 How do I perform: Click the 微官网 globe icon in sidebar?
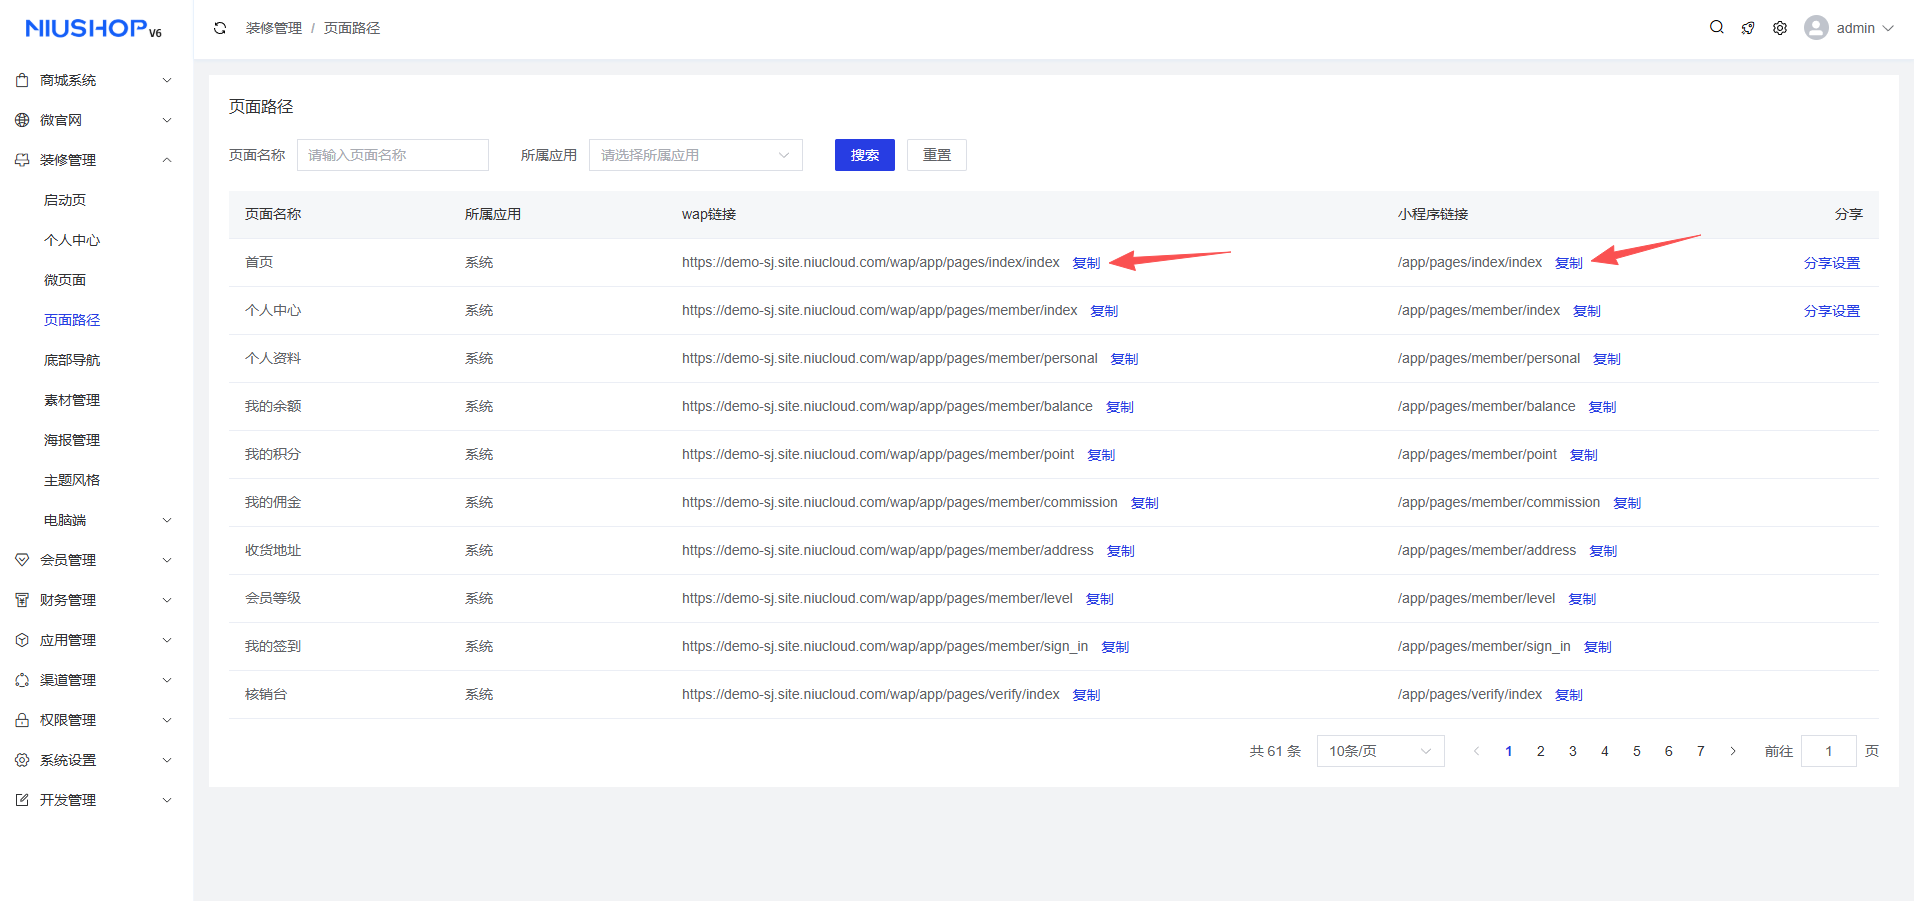pyautogui.click(x=22, y=120)
